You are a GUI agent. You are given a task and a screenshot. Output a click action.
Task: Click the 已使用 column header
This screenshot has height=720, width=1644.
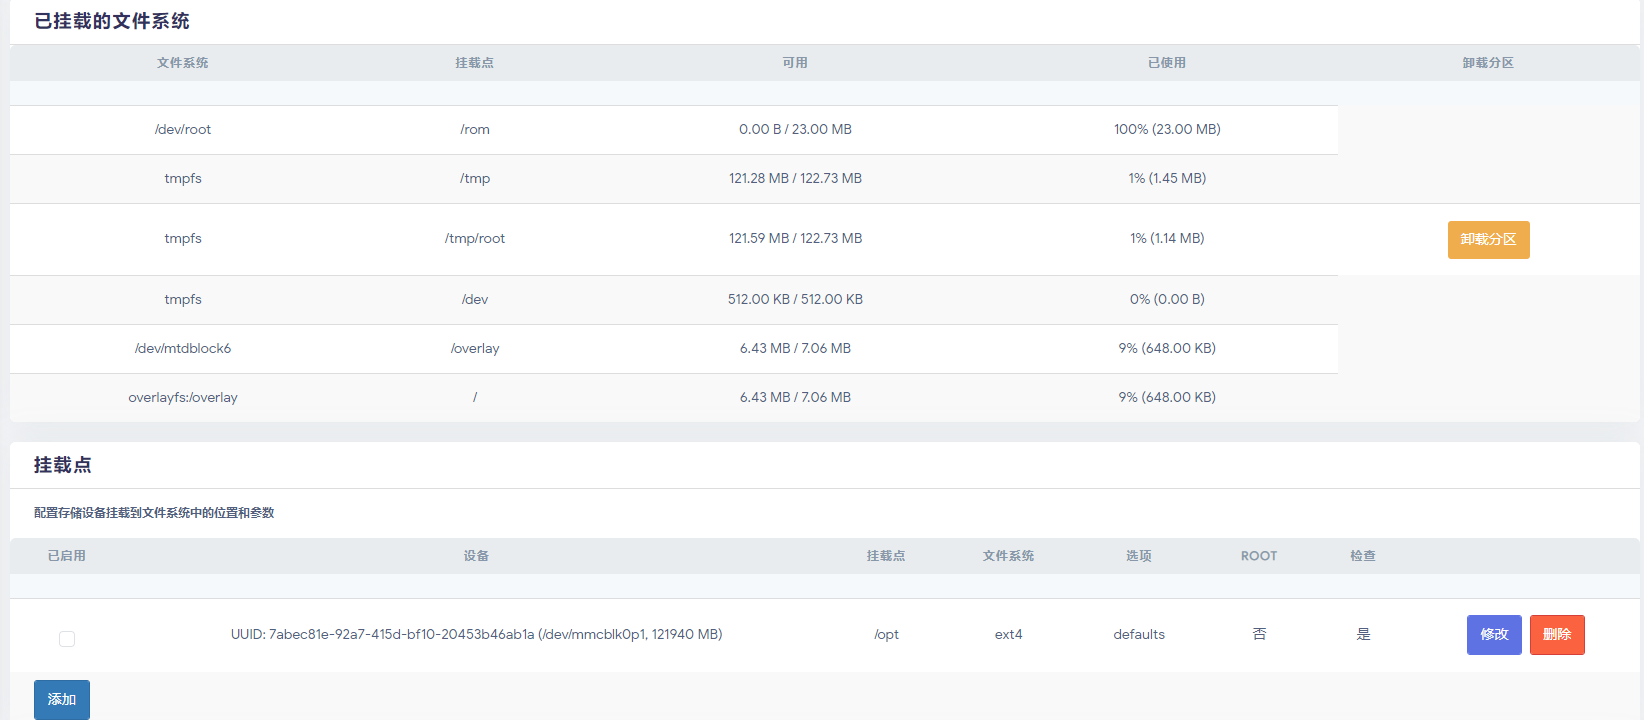coord(1167,63)
